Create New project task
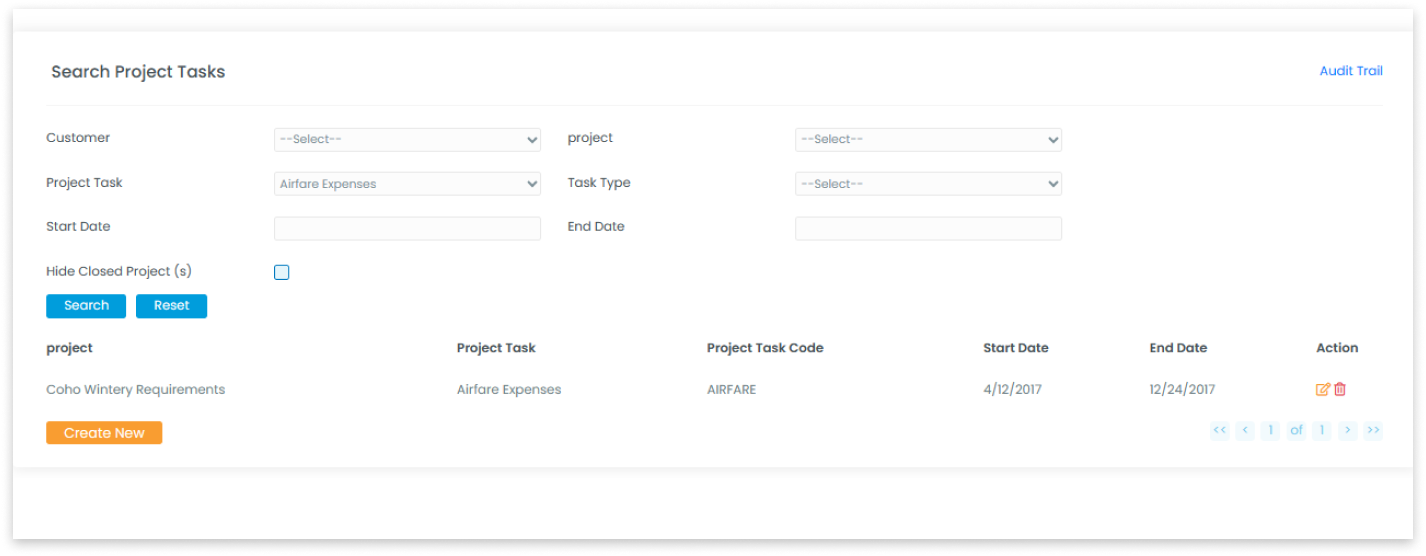This screenshot has height=556, width=1426. [x=104, y=433]
